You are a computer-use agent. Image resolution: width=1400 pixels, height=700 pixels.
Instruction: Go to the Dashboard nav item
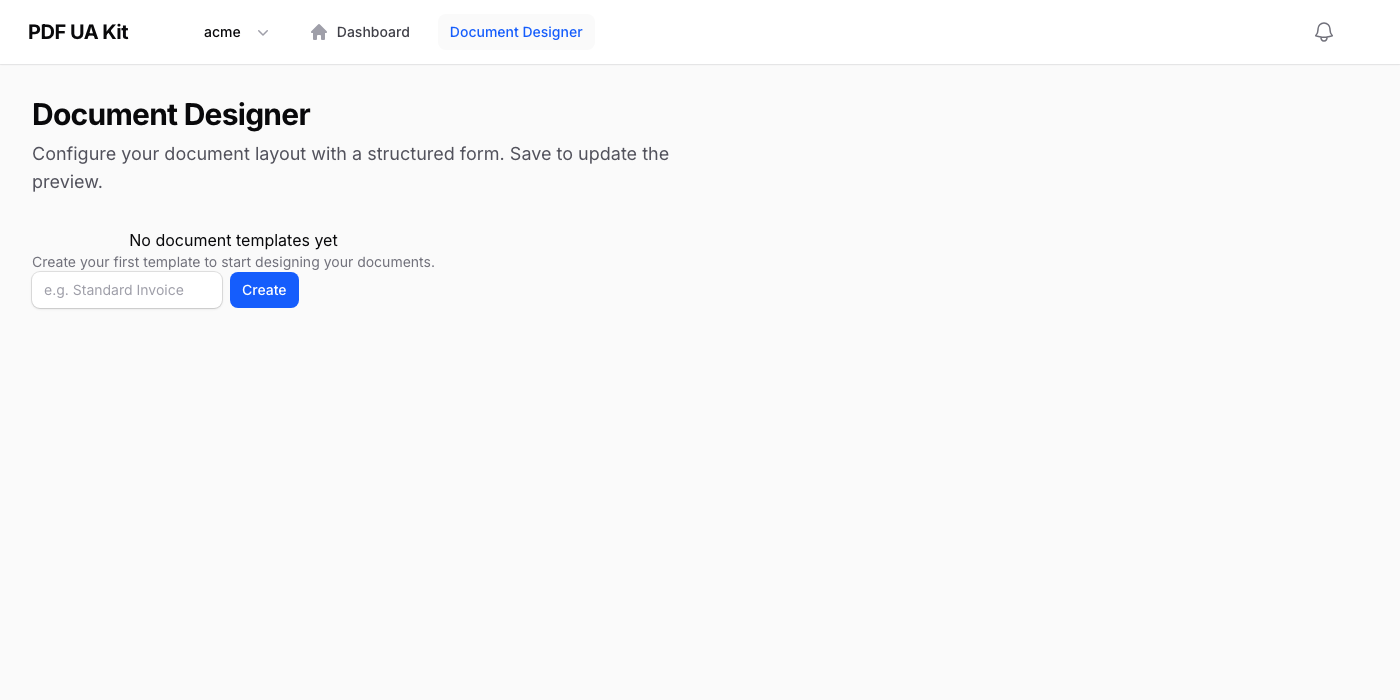[360, 32]
